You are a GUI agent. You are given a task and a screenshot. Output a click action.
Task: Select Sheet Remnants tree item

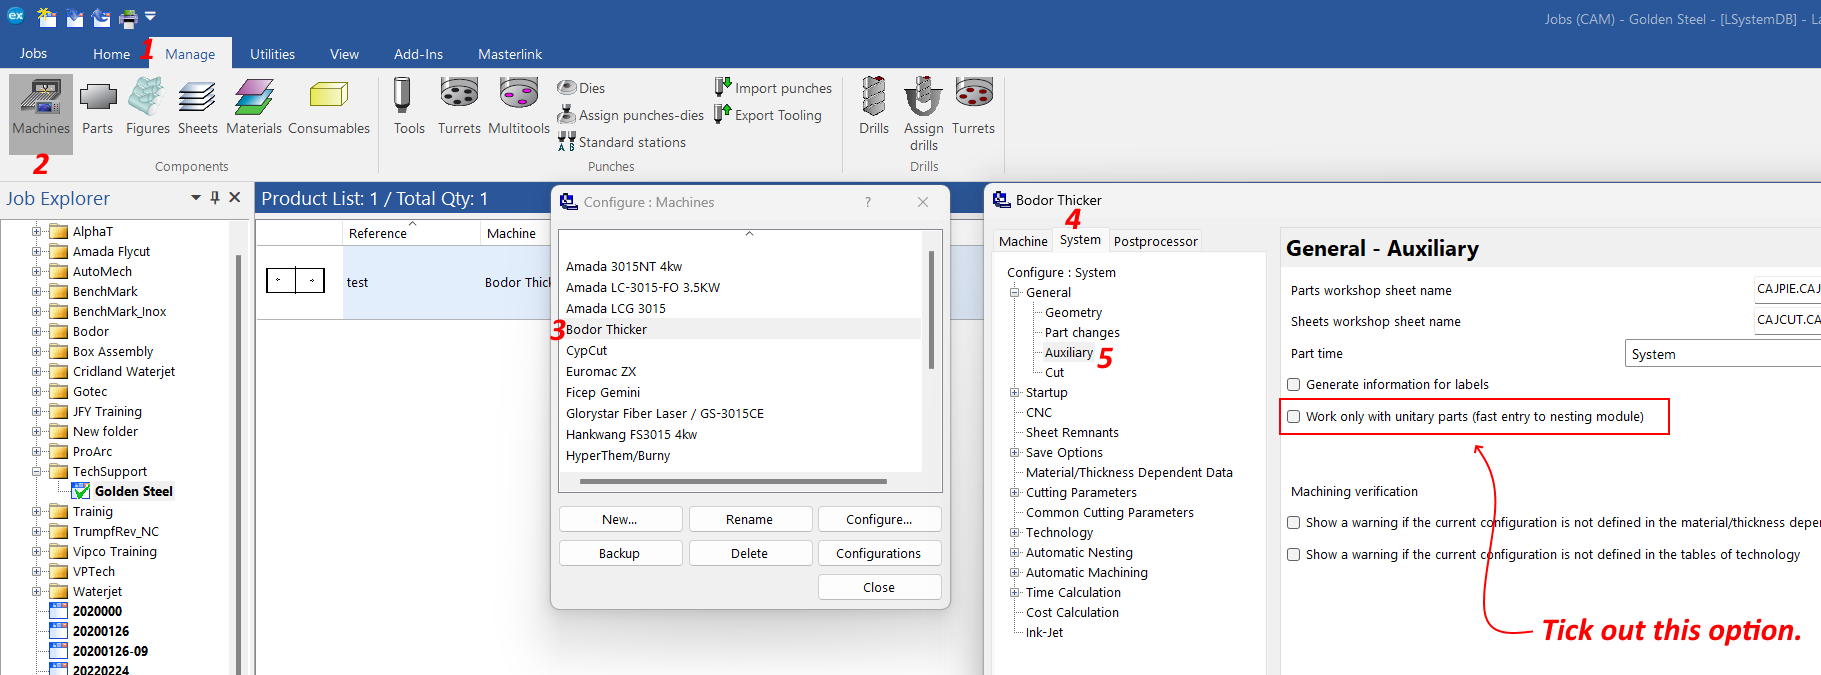1072,432
